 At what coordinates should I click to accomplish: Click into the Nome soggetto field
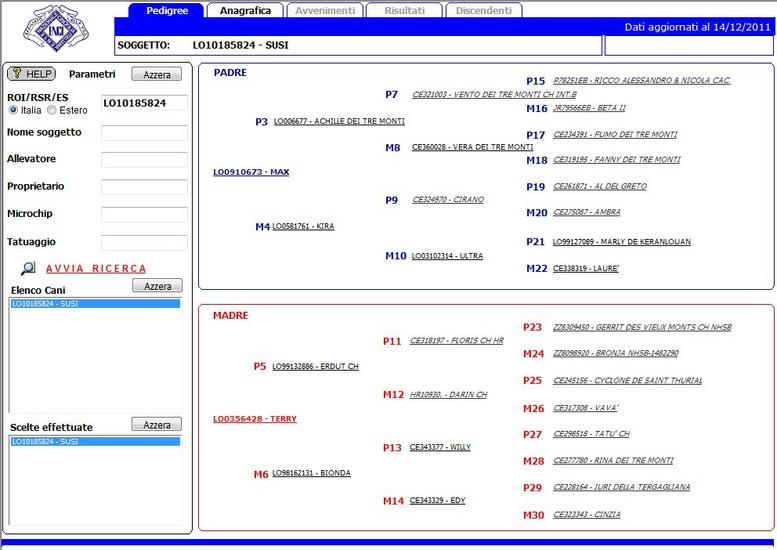pos(144,133)
